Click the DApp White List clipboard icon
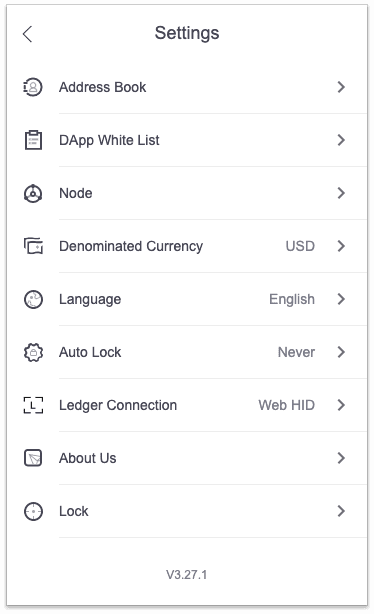 pos(33,140)
